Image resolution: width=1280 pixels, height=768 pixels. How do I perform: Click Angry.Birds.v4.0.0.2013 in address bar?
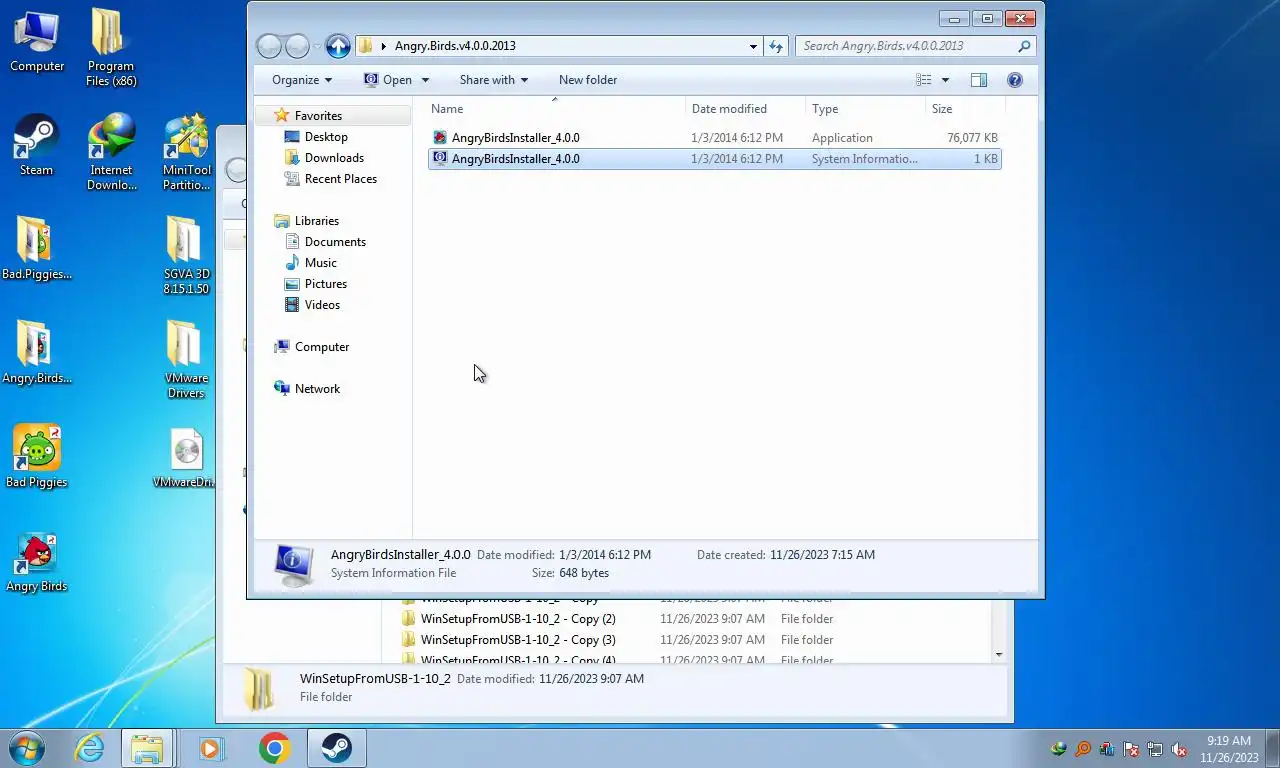pyautogui.click(x=455, y=46)
